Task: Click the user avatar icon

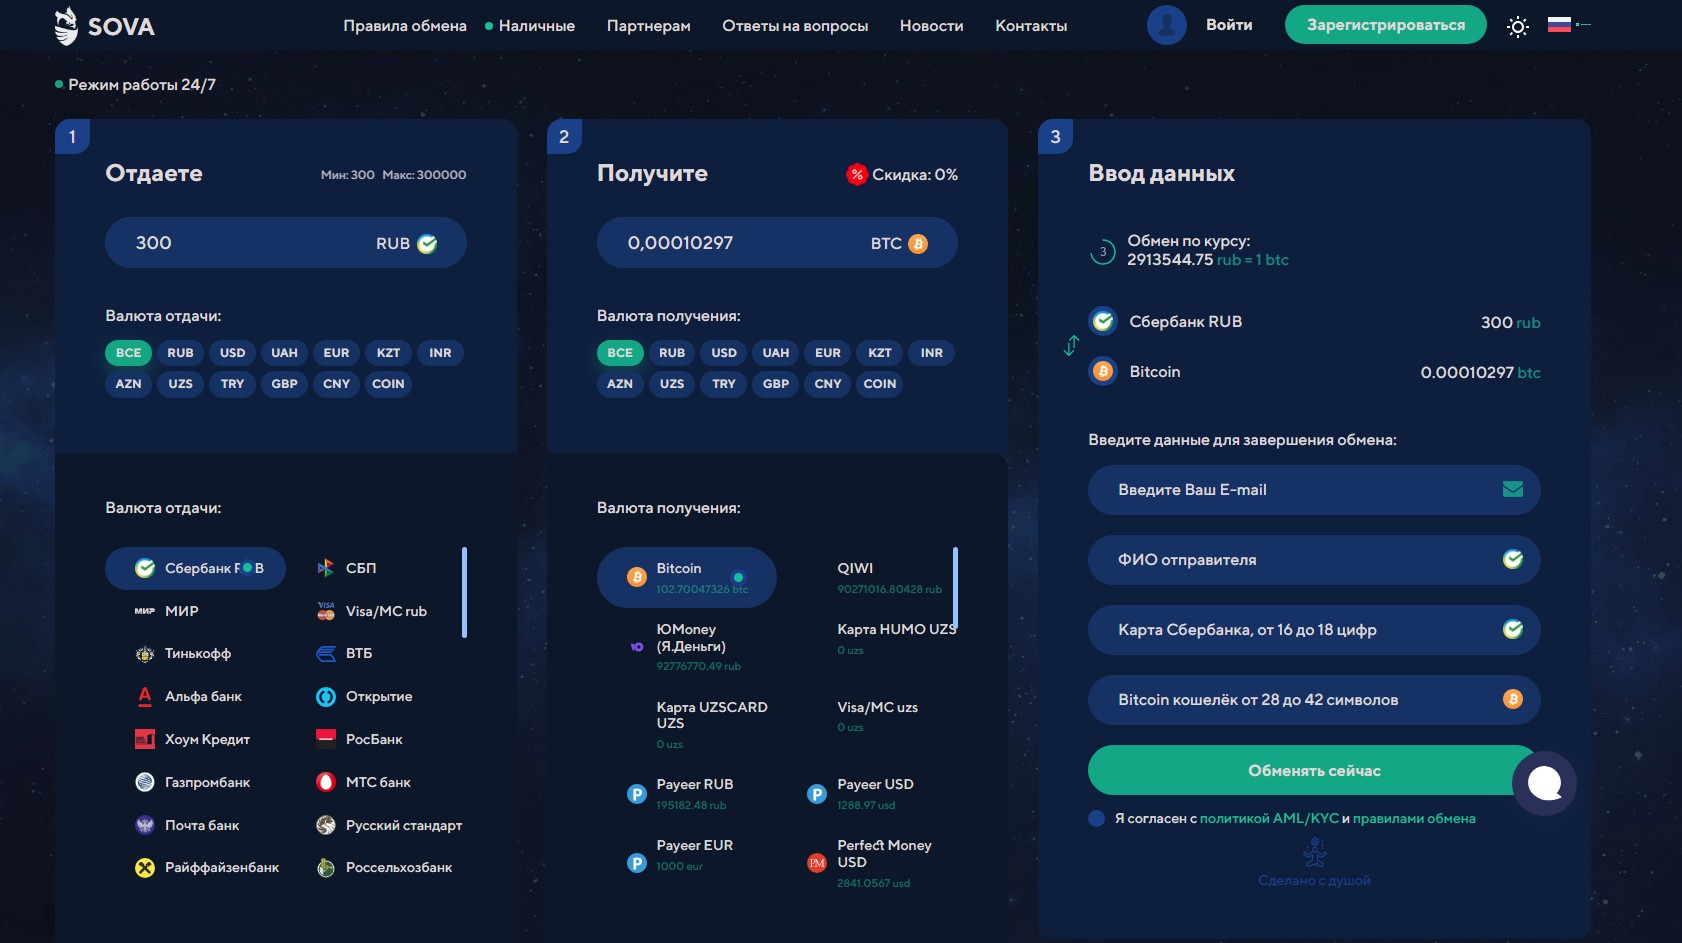Action: (x=1166, y=25)
